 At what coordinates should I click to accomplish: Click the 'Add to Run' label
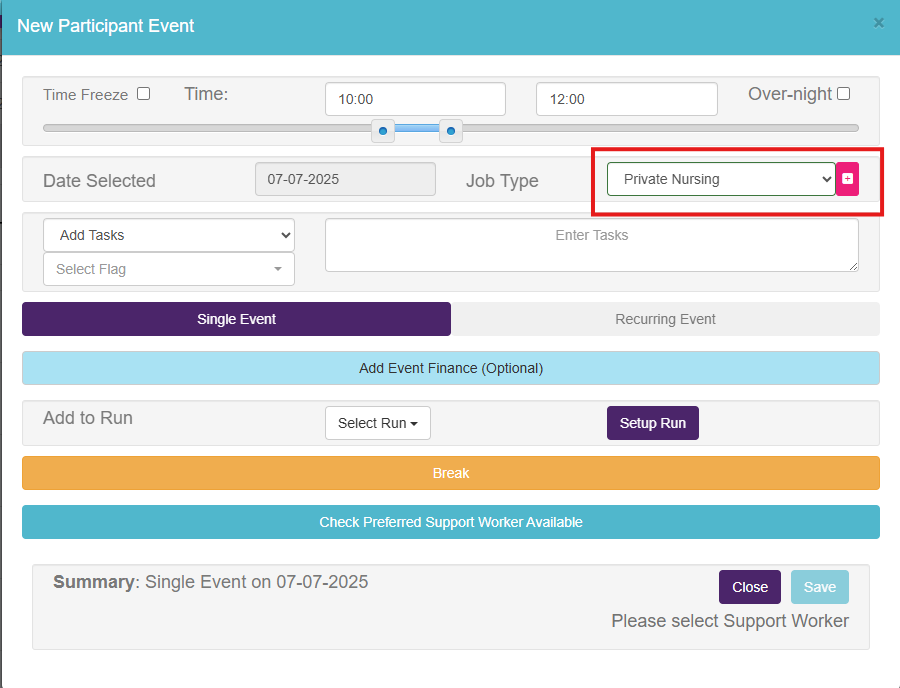pos(88,418)
